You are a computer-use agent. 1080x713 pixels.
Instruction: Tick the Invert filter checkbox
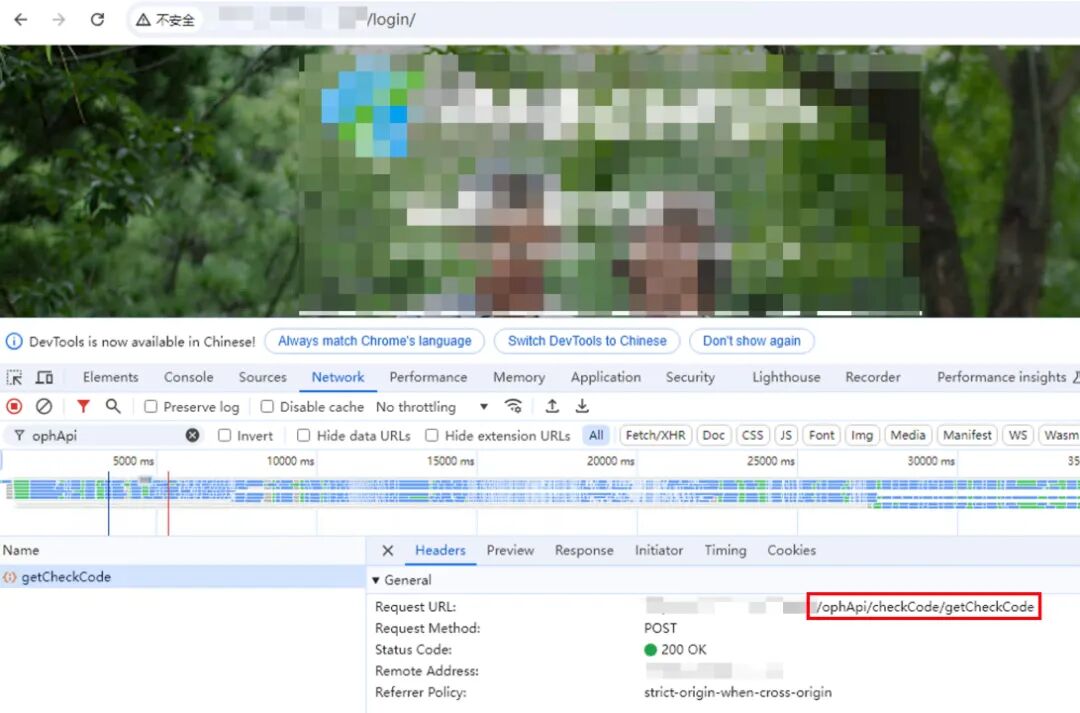click(225, 435)
